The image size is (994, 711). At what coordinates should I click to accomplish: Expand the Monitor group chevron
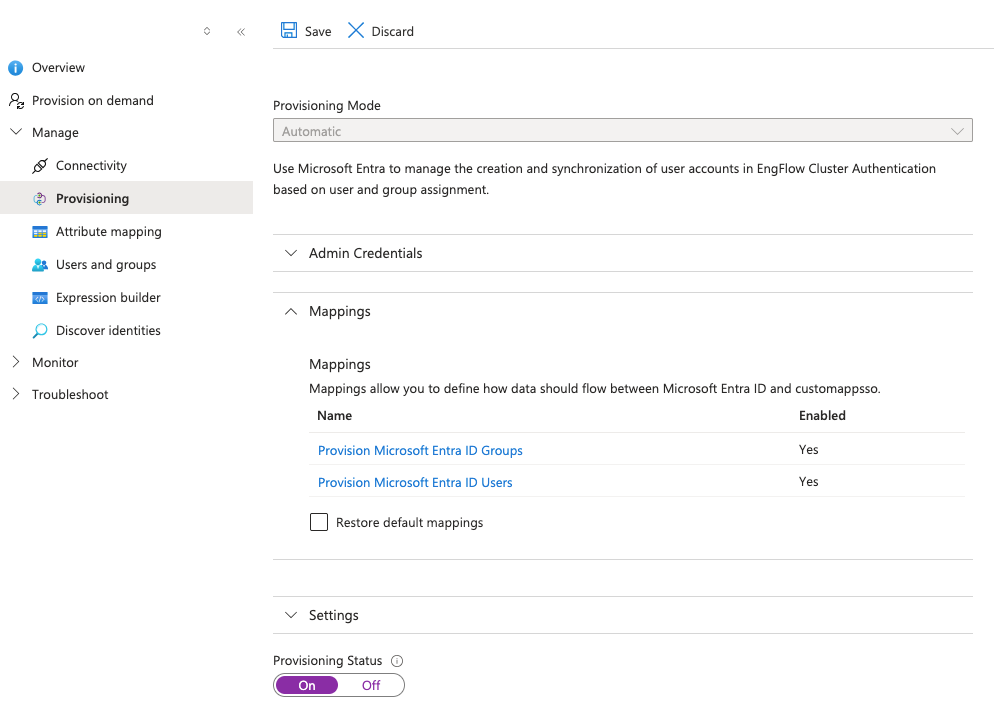coord(16,362)
